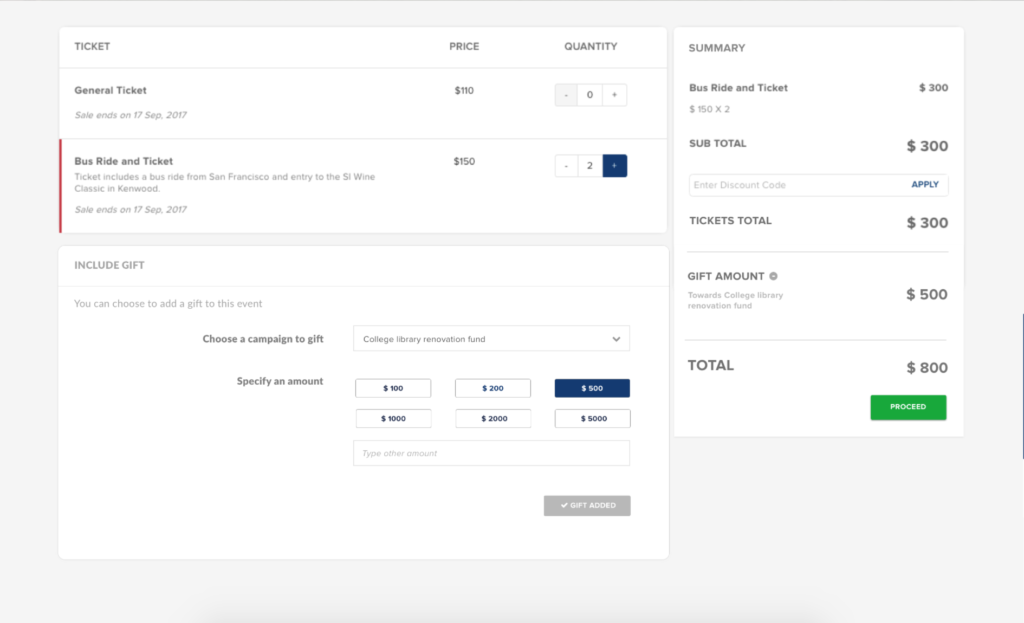Decrease Bus Ride and Ticket quantity
This screenshot has width=1024, height=623.
[x=566, y=166]
